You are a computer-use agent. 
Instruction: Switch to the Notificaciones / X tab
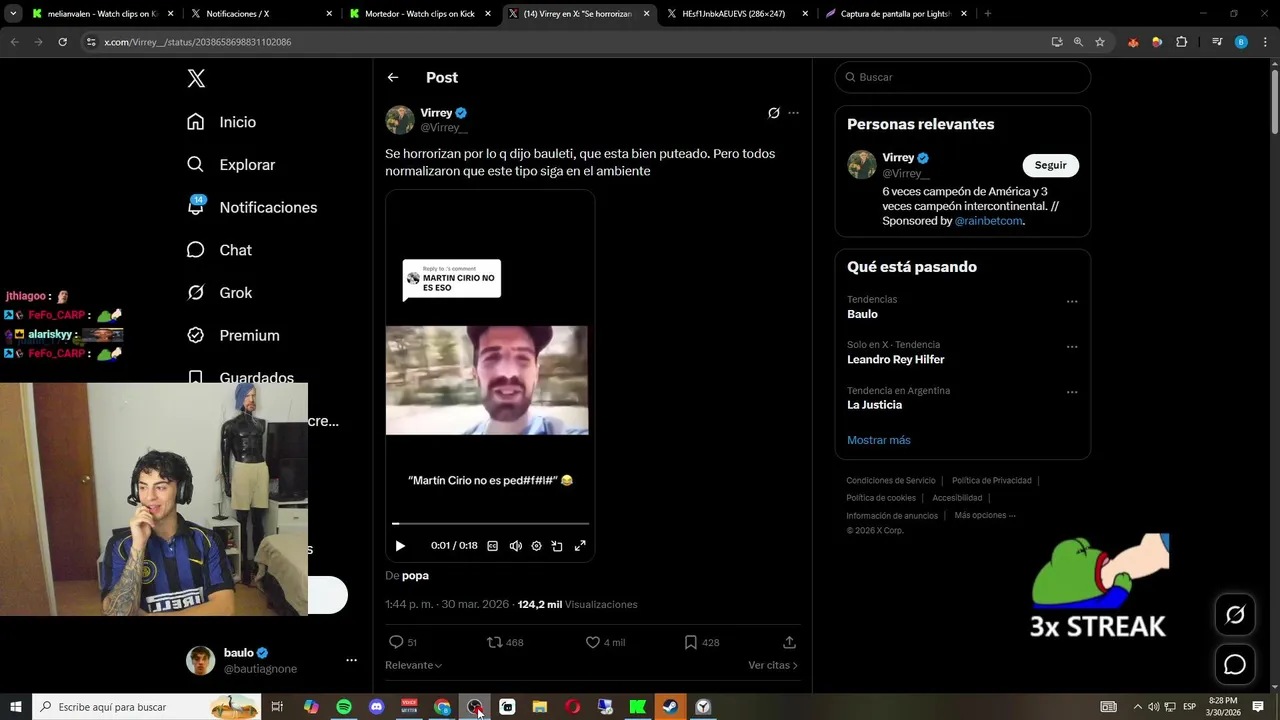click(260, 14)
